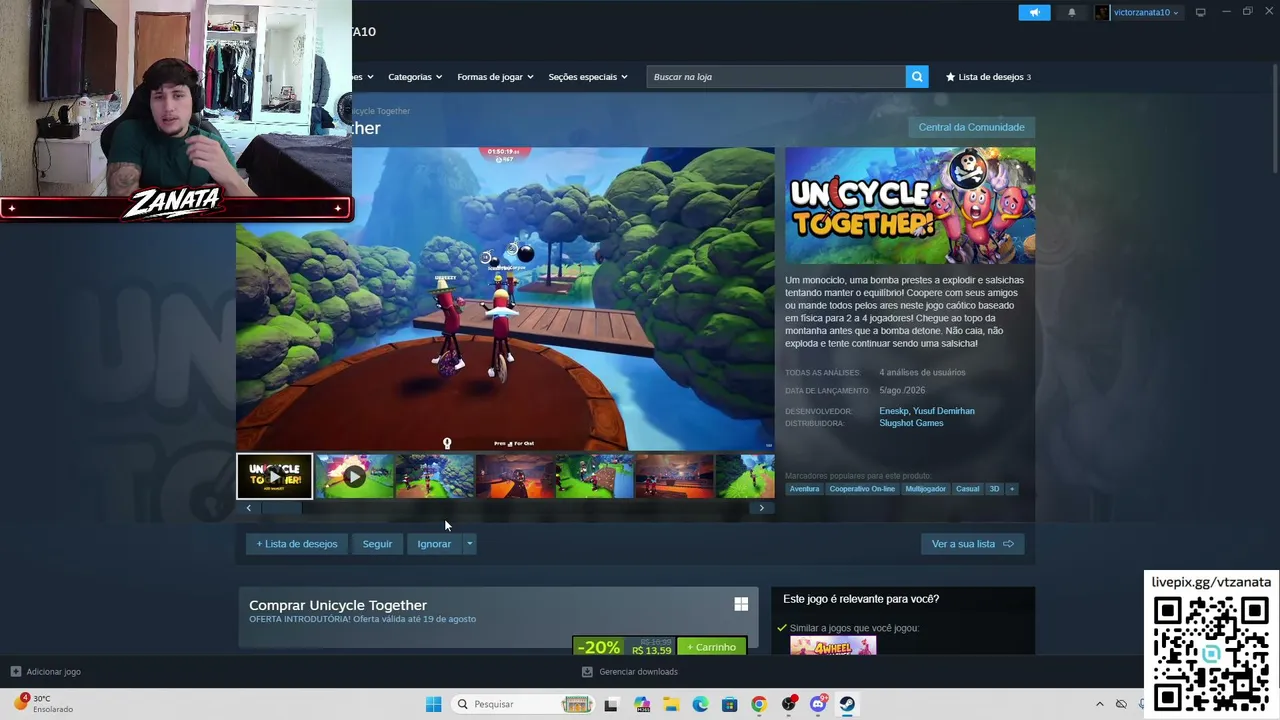Open Microsoft 365 from the taskbar
The image size is (1280, 720).
point(641,704)
